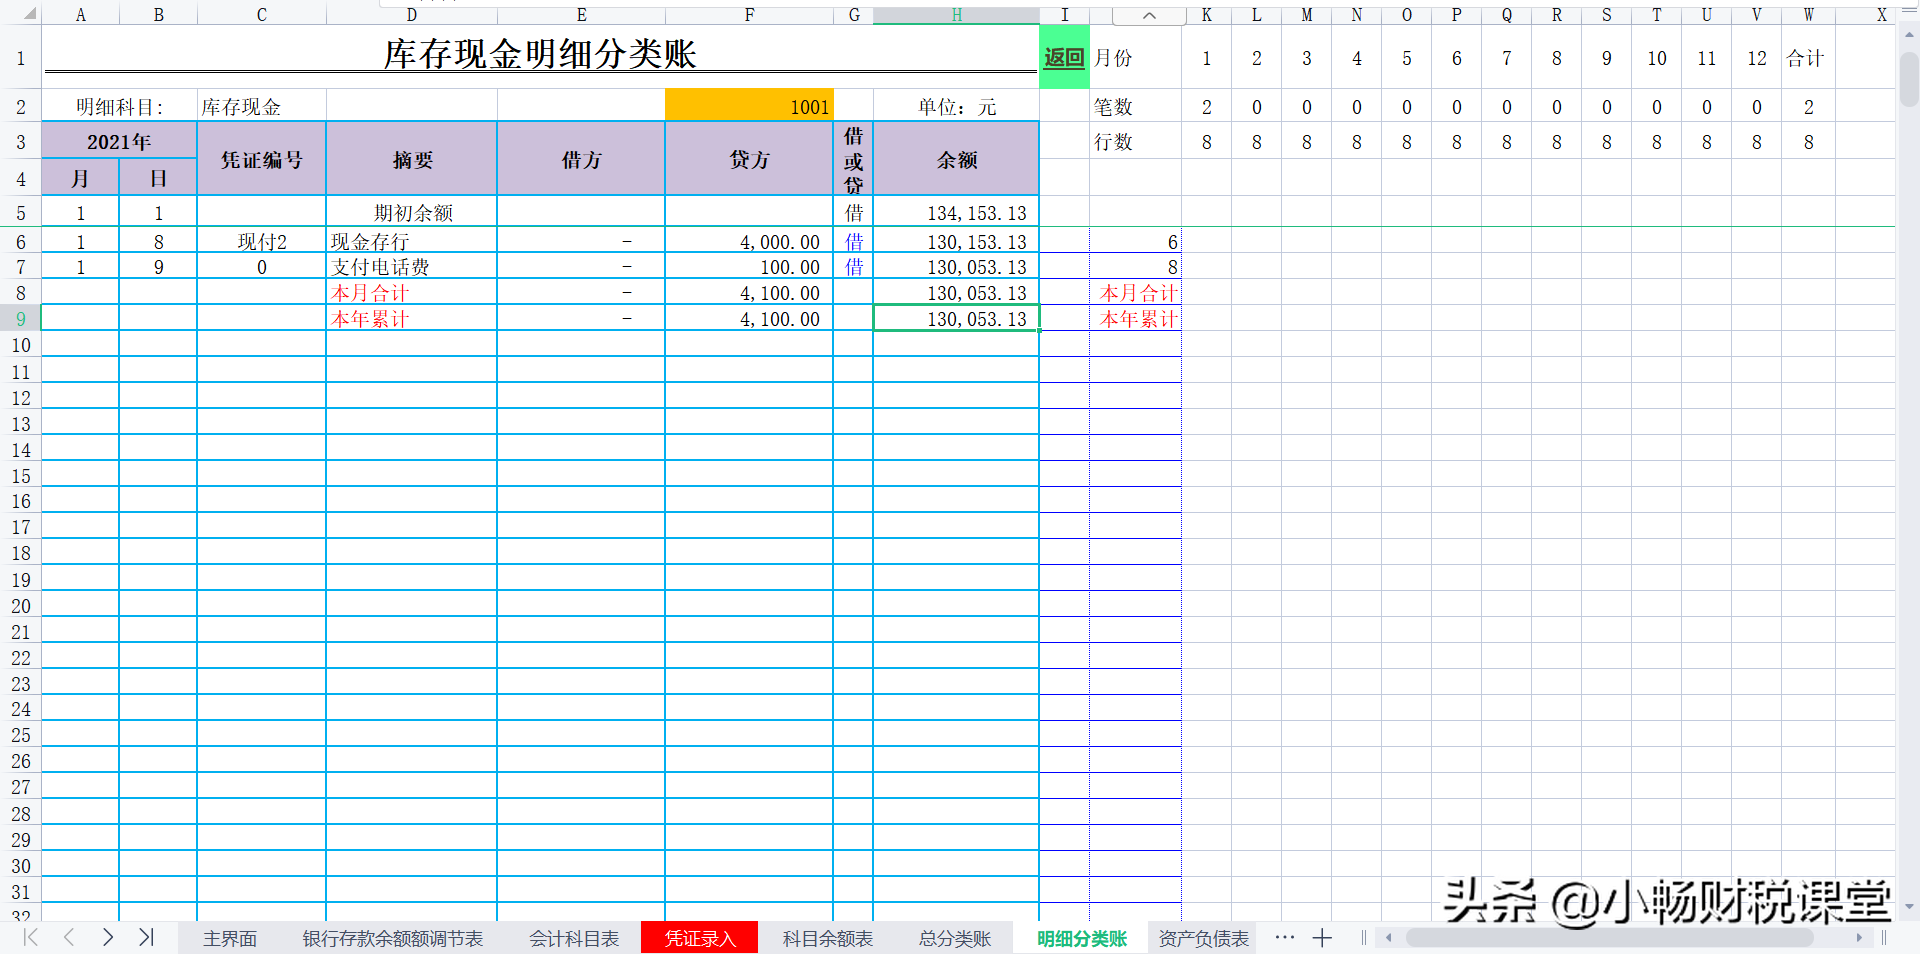
Task: Switch to the 主界面 sheet tab
Action: [230, 938]
